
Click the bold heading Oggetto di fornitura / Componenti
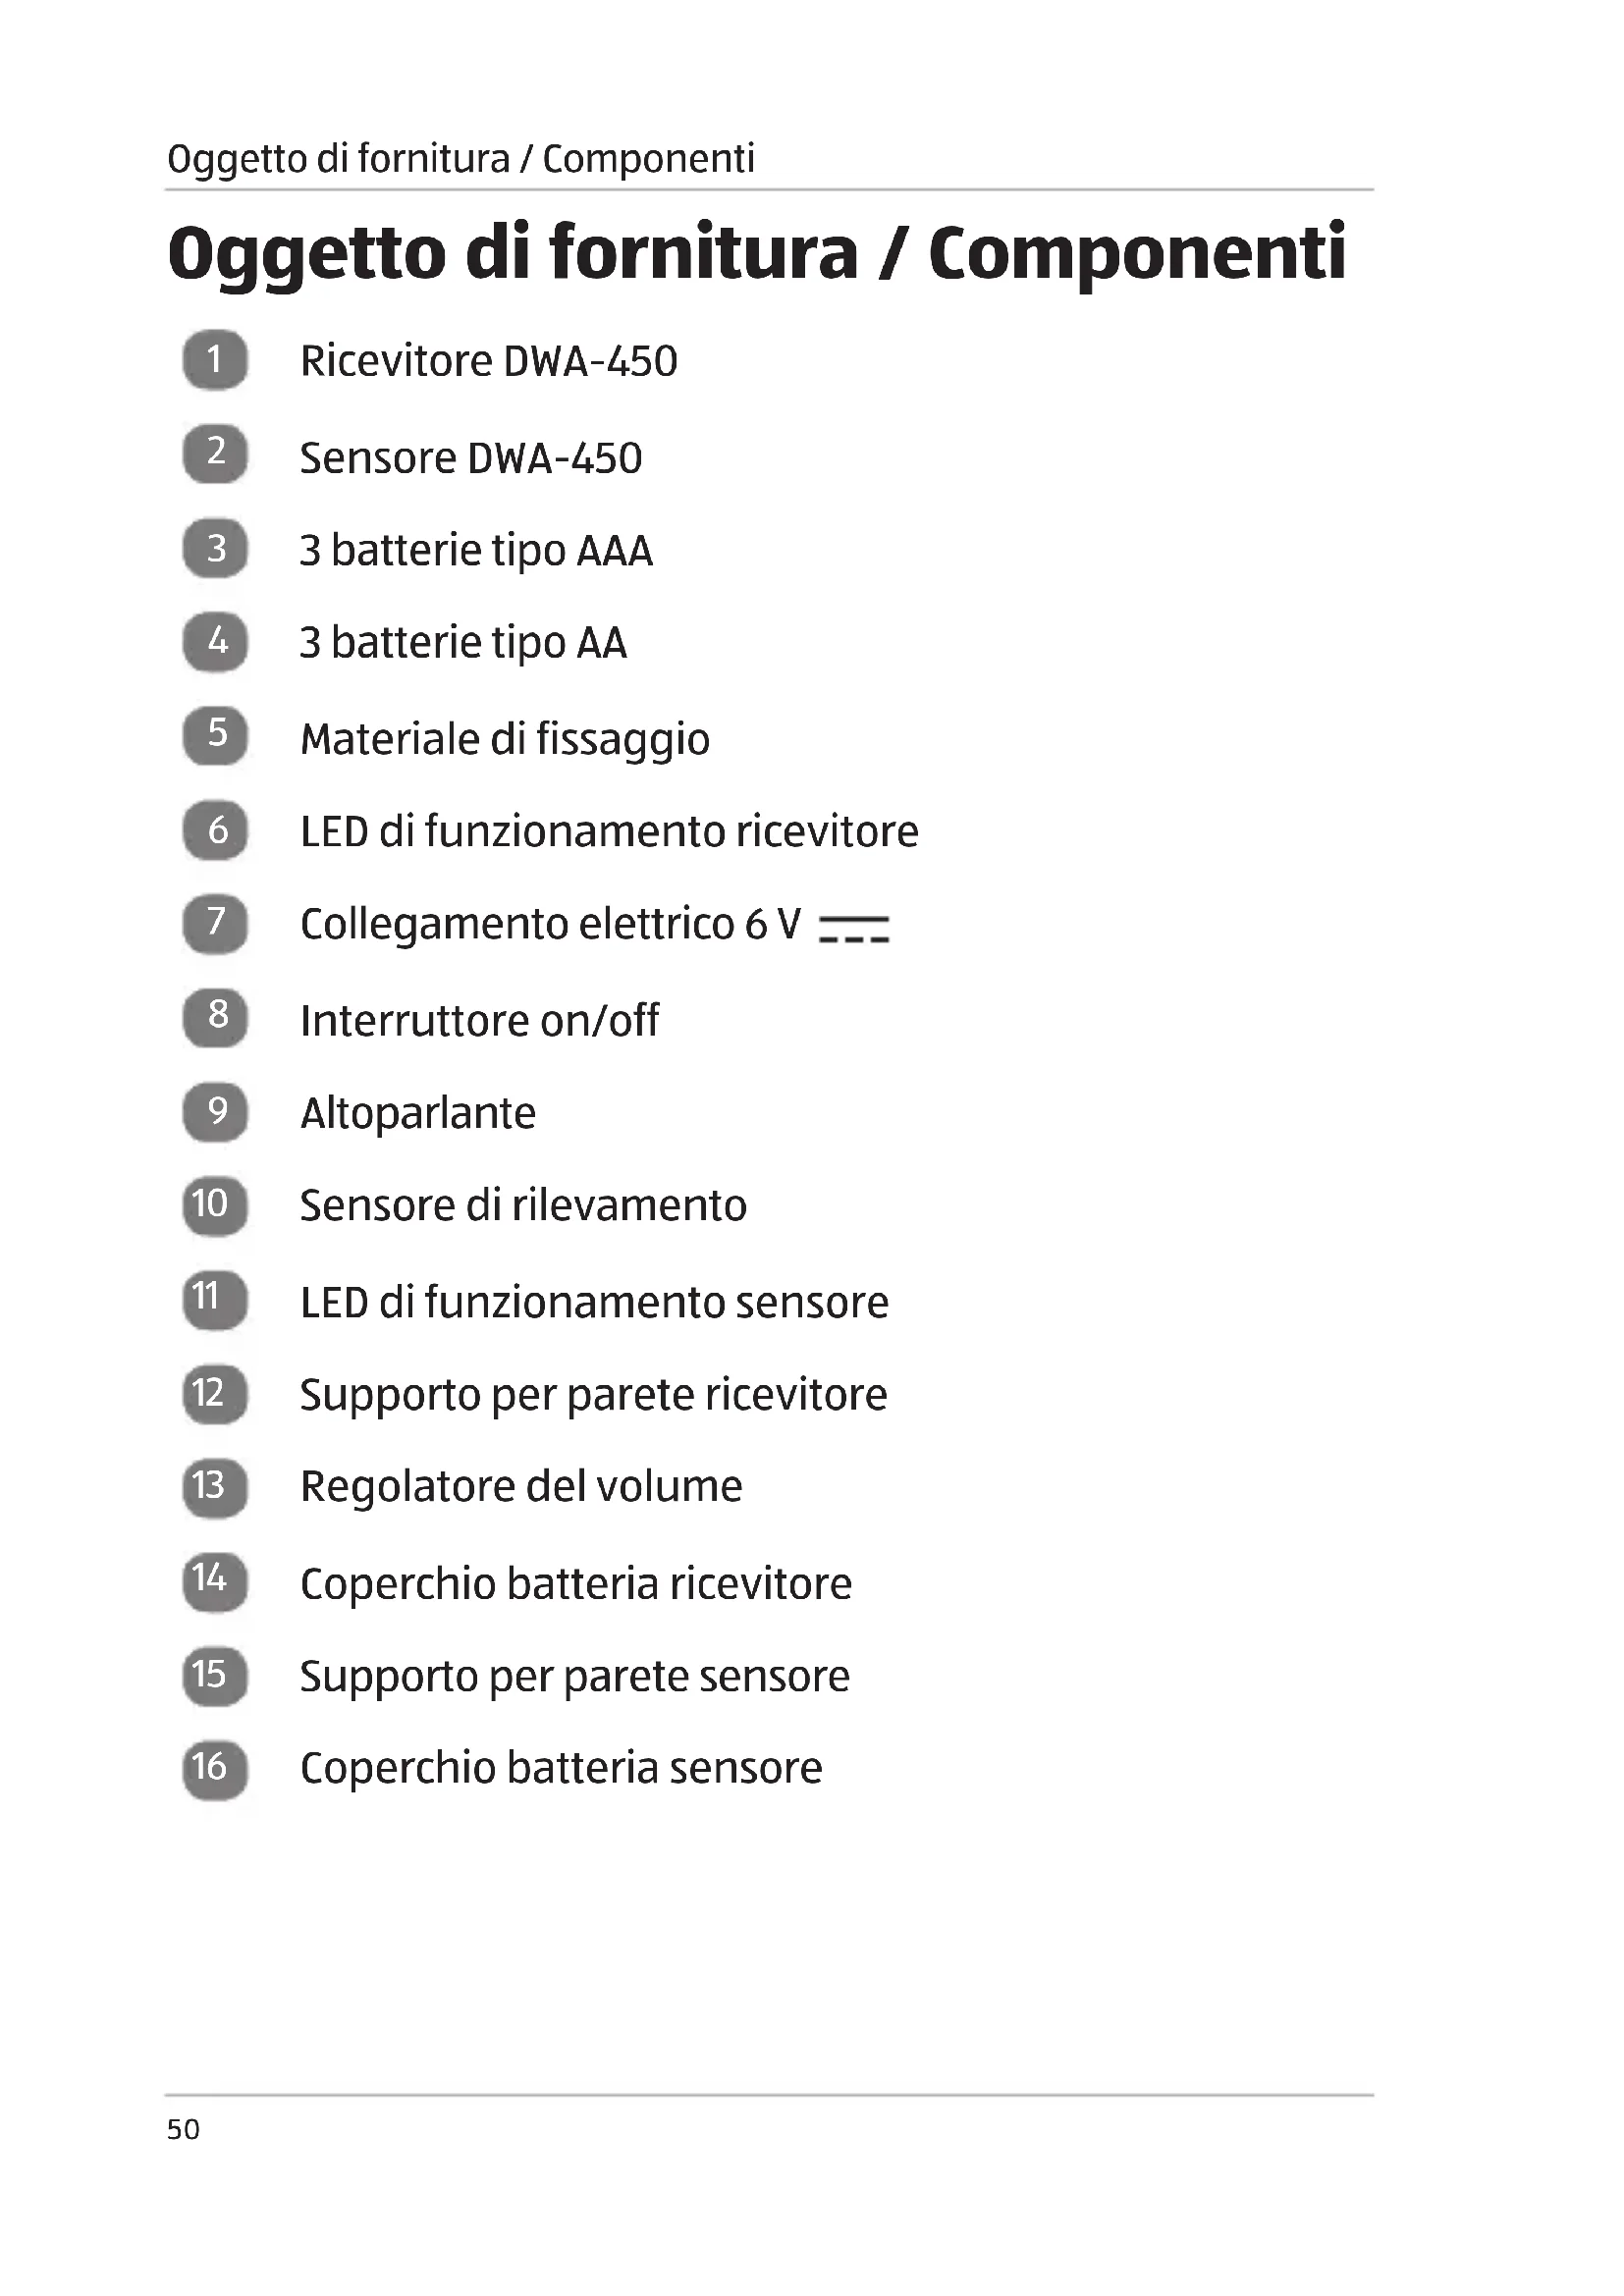[757, 252]
